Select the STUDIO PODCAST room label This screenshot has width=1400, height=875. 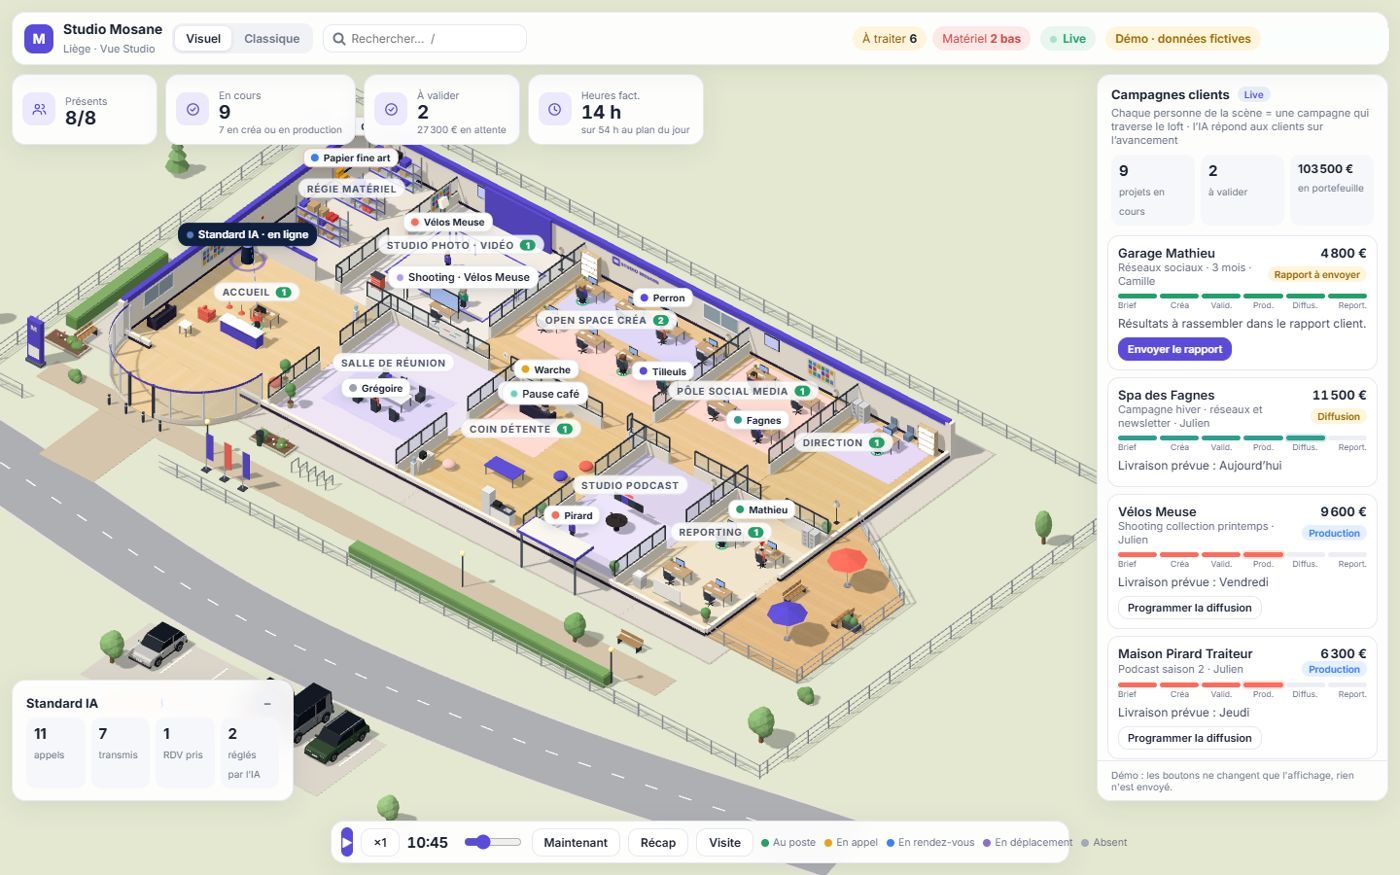(x=630, y=485)
